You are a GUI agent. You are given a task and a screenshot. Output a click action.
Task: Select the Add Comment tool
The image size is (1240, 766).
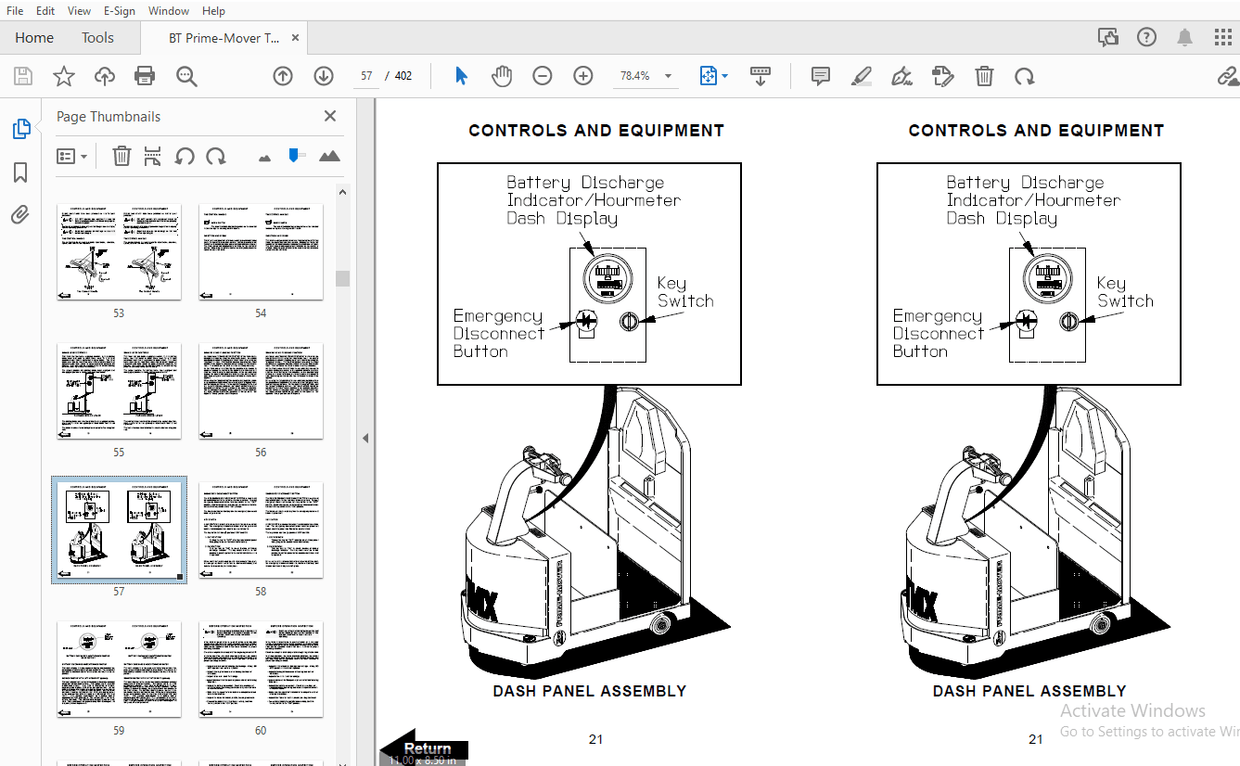tap(820, 76)
